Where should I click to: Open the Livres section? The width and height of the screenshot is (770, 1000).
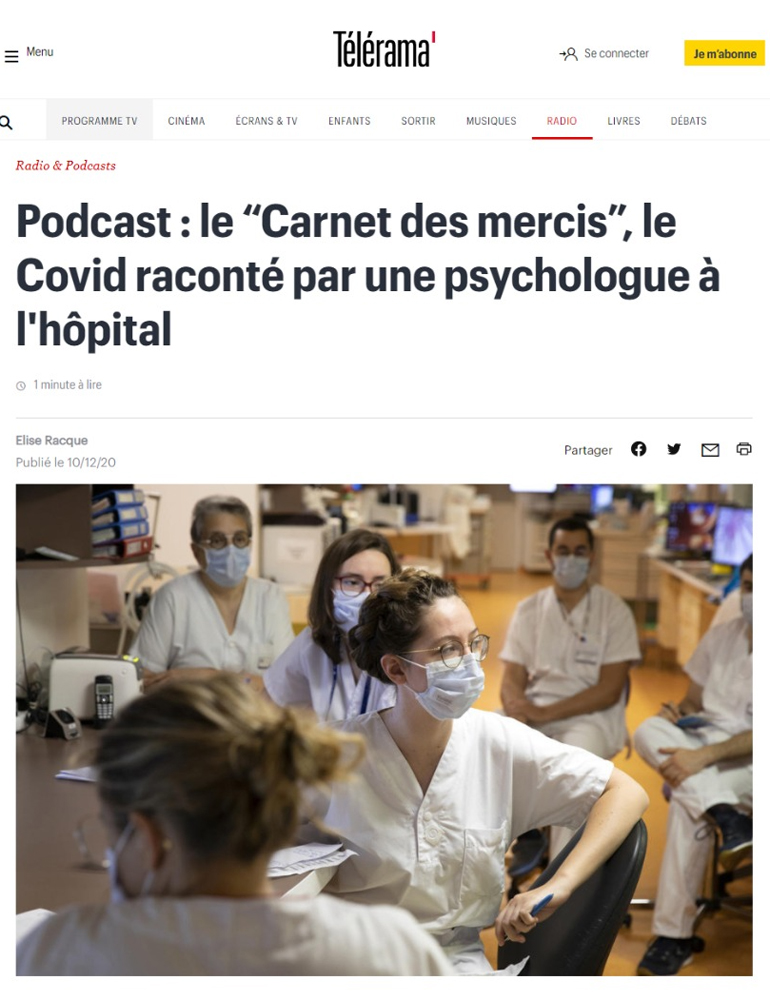(x=624, y=121)
